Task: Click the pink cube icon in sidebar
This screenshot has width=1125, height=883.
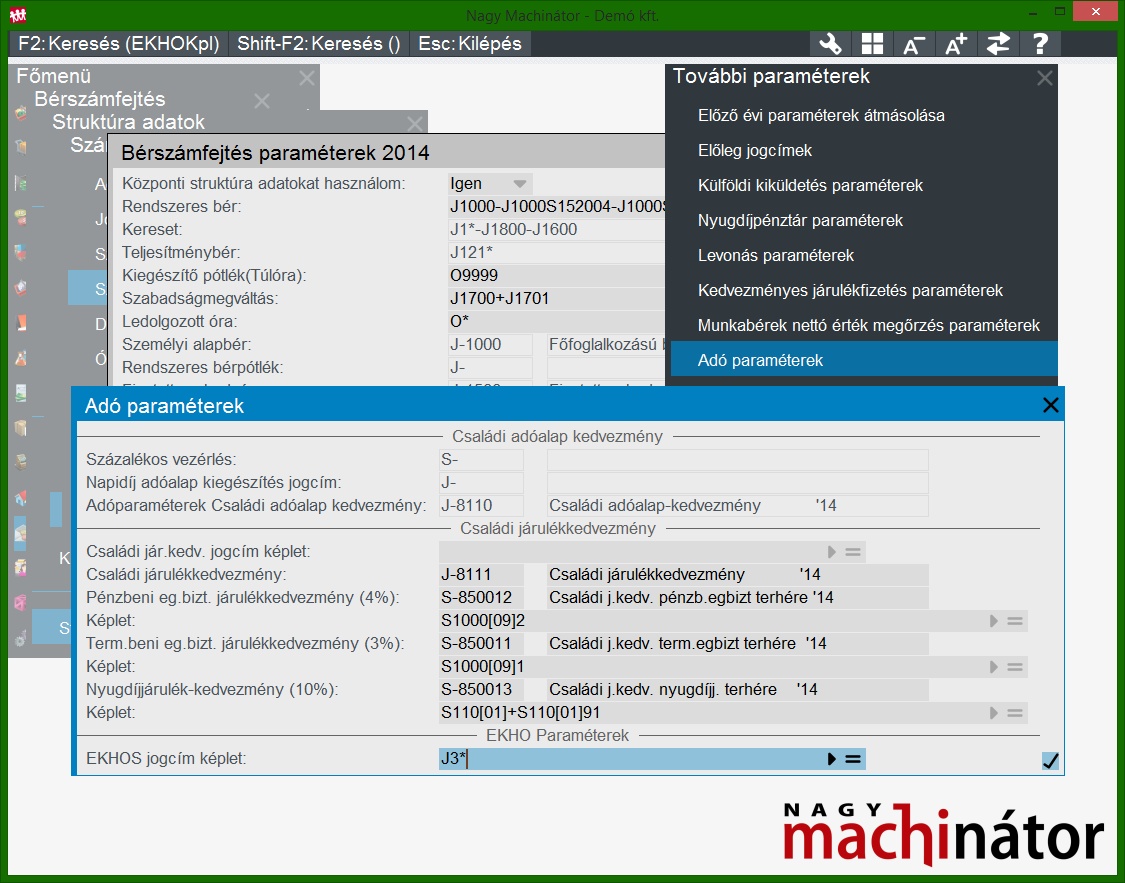Action: point(21,603)
